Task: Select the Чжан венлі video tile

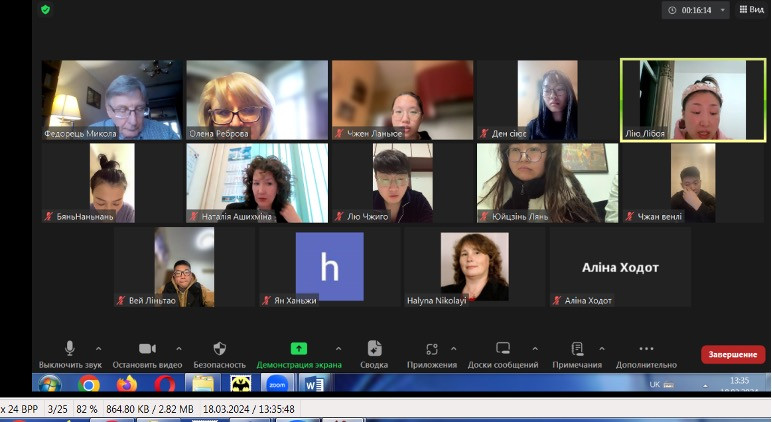Action: (x=693, y=183)
